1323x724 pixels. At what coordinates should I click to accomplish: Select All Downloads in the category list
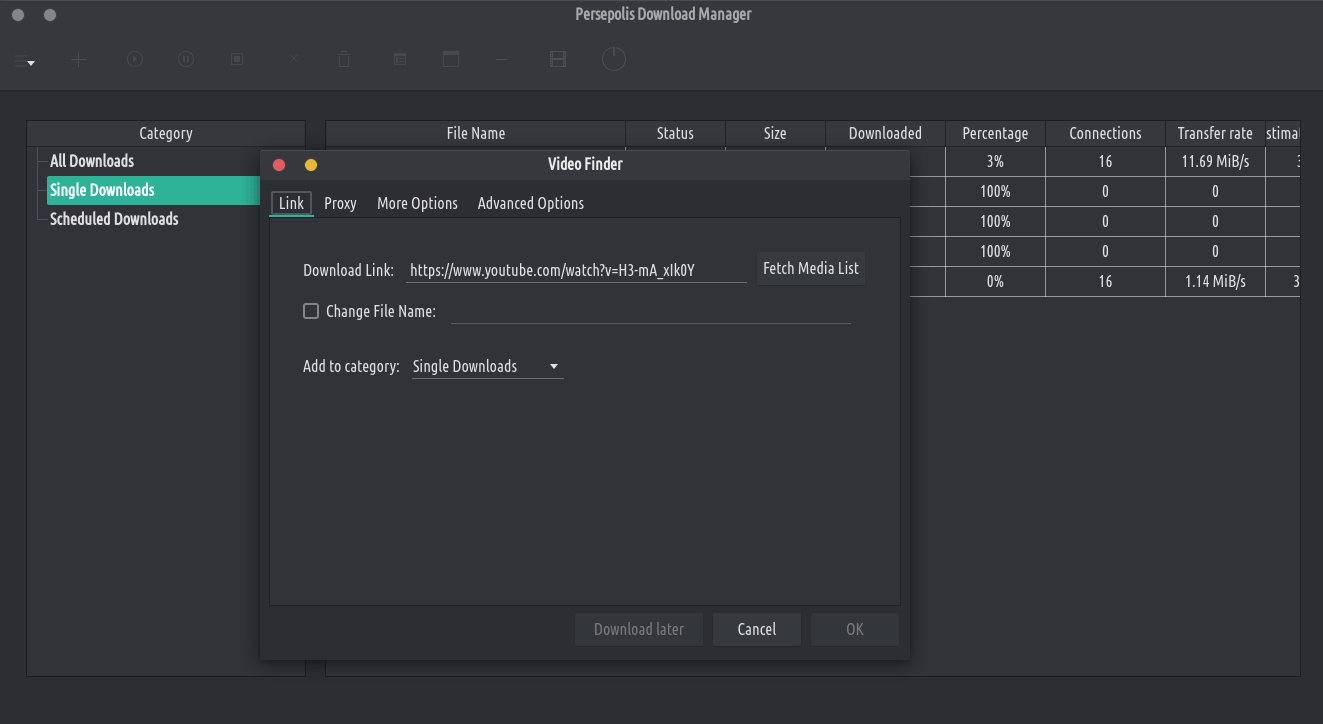[92, 161]
